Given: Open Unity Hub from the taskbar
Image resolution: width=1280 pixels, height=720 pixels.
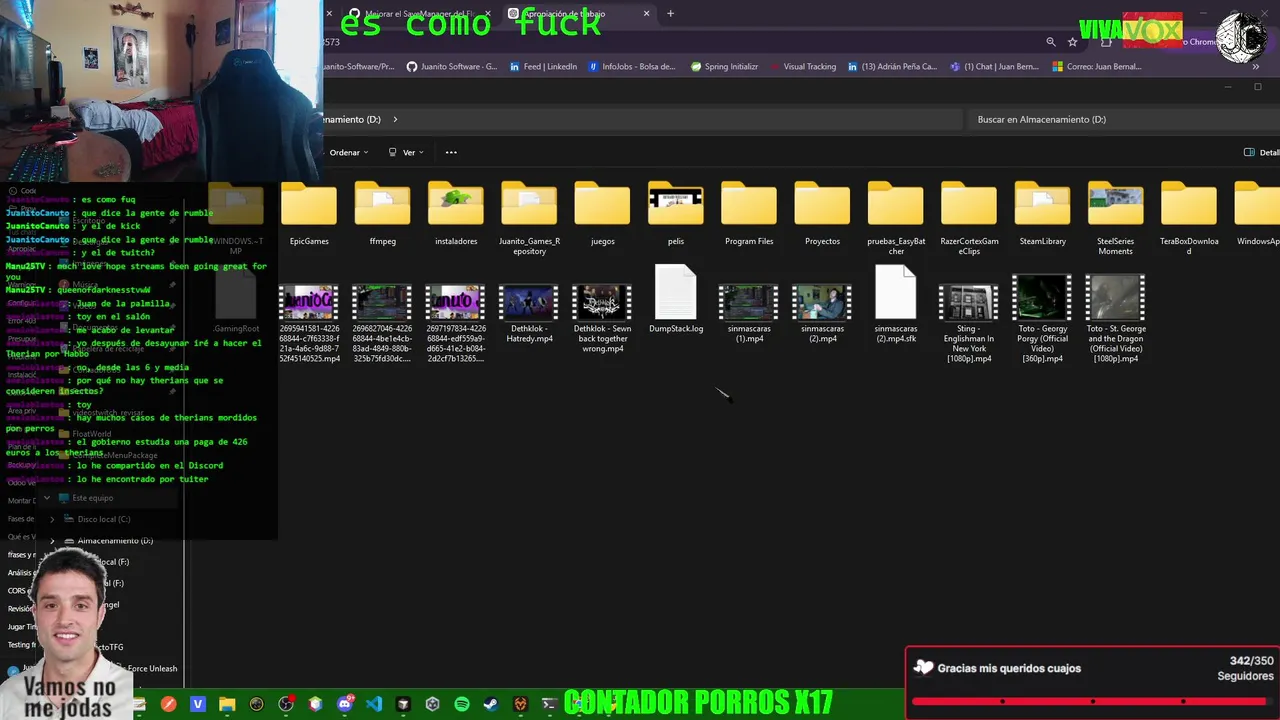Looking at the screenshot, I should tap(433, 704).
